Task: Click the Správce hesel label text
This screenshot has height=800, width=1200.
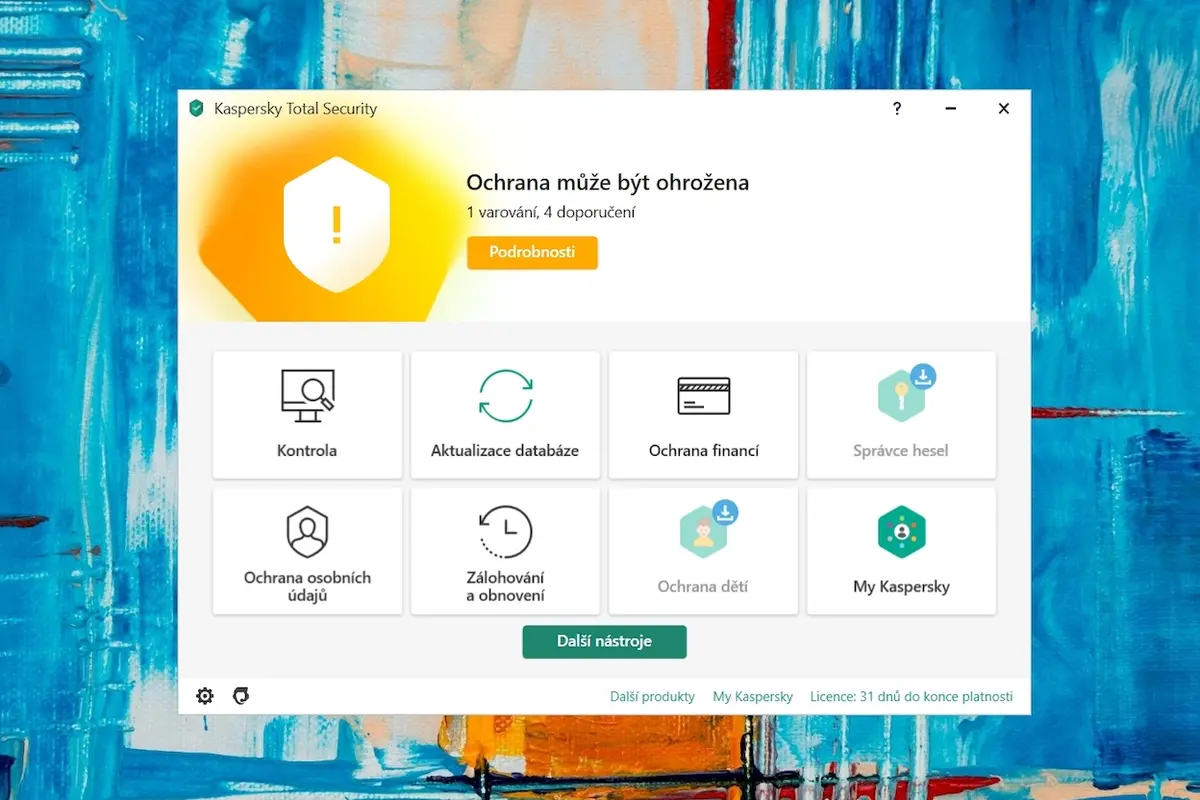Action: click(901, 451)
